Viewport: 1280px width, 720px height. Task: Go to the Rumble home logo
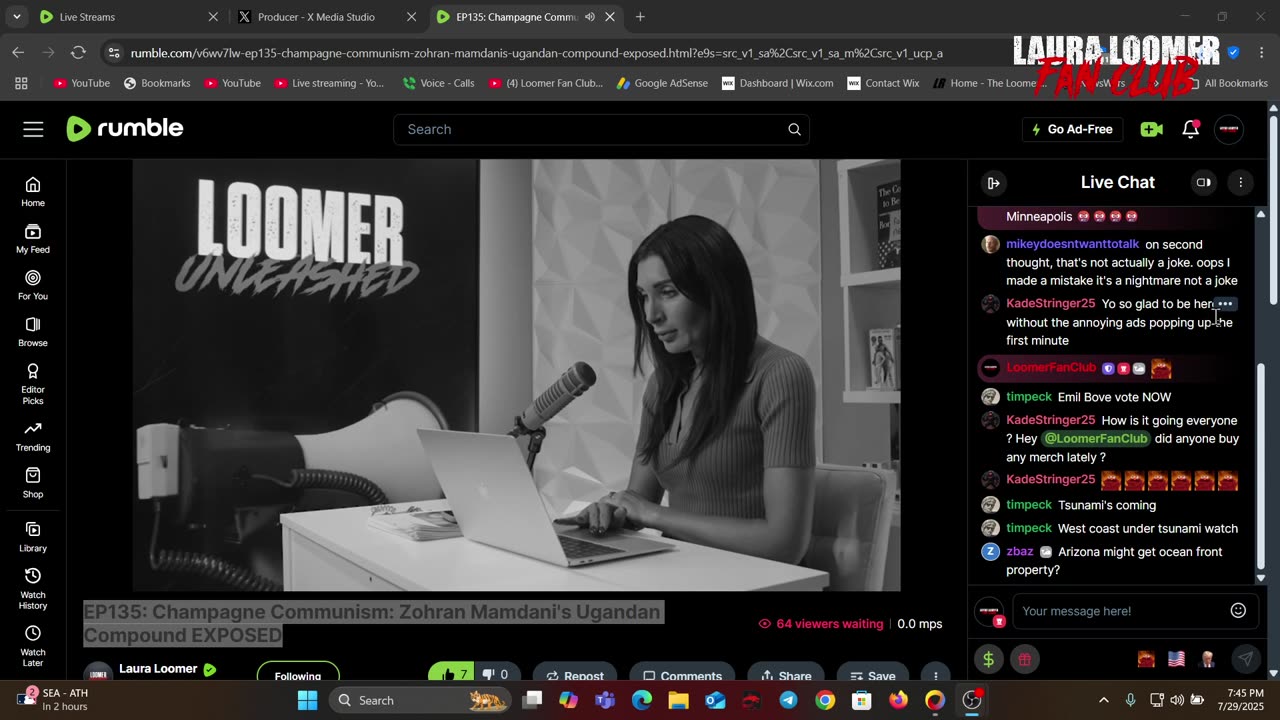pos(125,128)
